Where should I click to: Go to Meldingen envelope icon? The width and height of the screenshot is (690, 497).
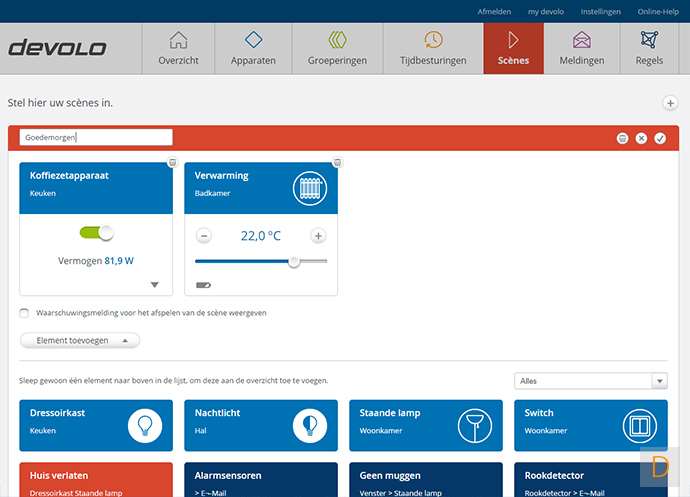tap(582, 49)
